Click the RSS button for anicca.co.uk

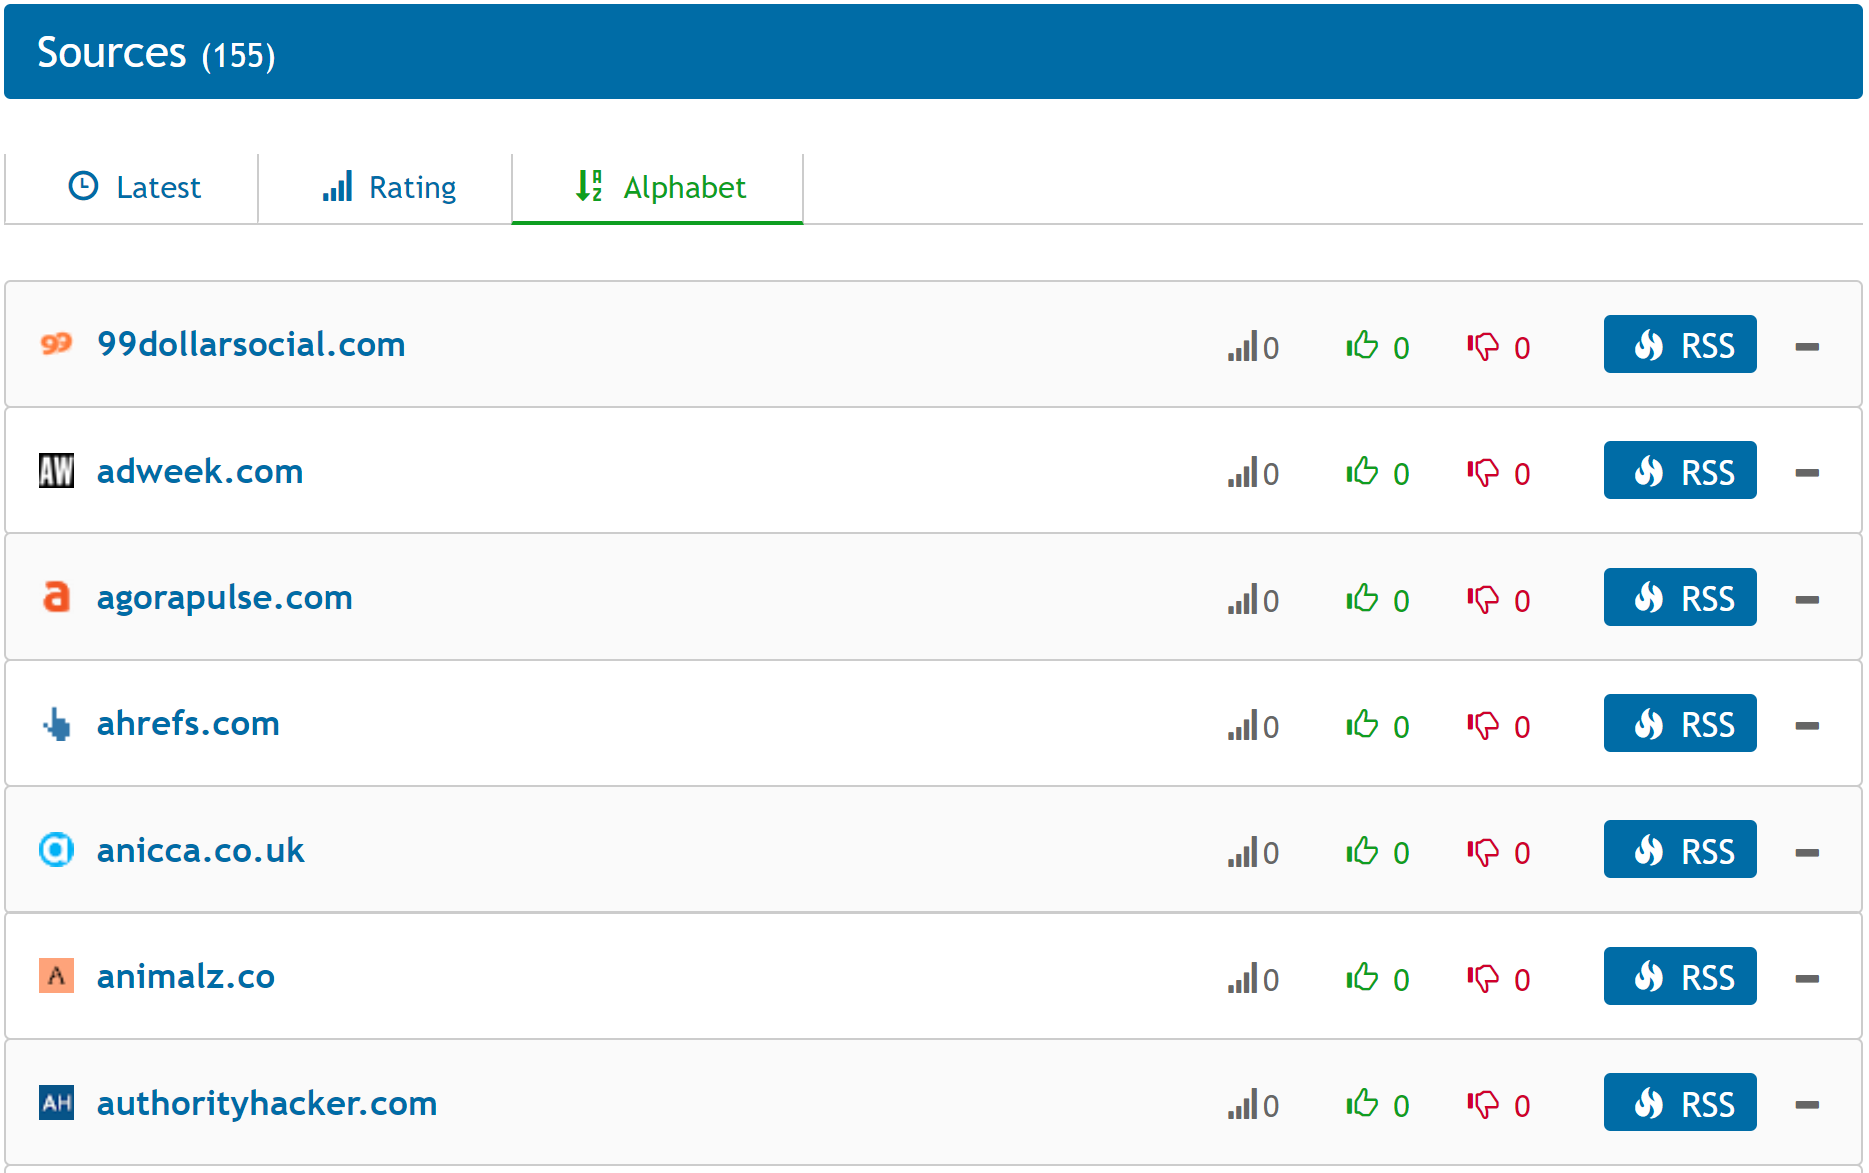[1679, 850]
